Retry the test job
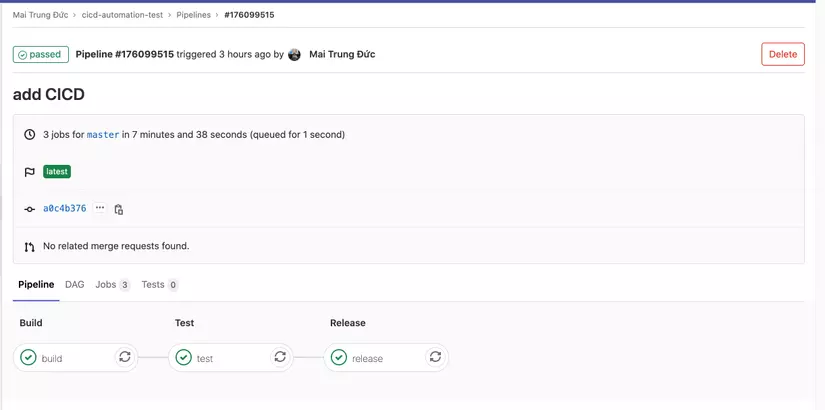825x410 pixels. click(280, 357)
